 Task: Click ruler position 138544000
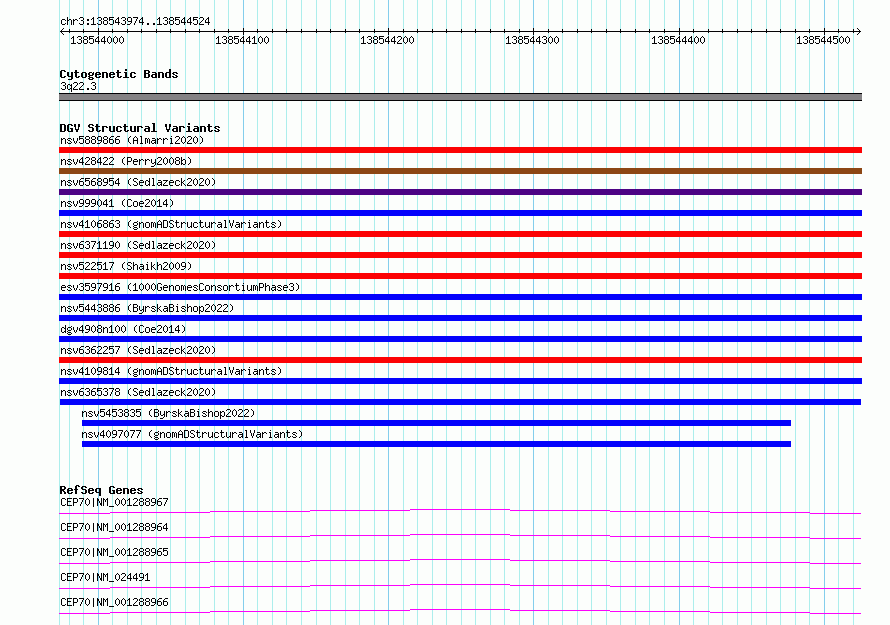(x=97, y=40)
